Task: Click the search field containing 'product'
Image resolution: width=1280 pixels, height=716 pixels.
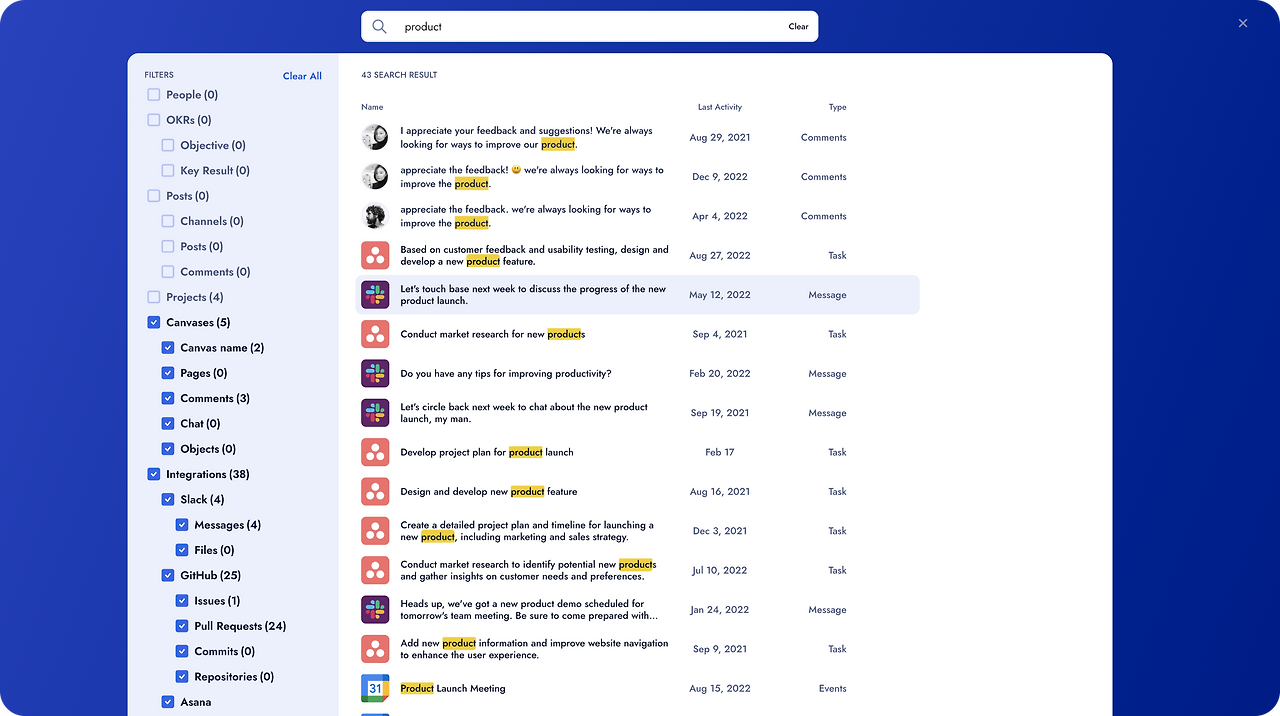Action: tap(589, 27)
